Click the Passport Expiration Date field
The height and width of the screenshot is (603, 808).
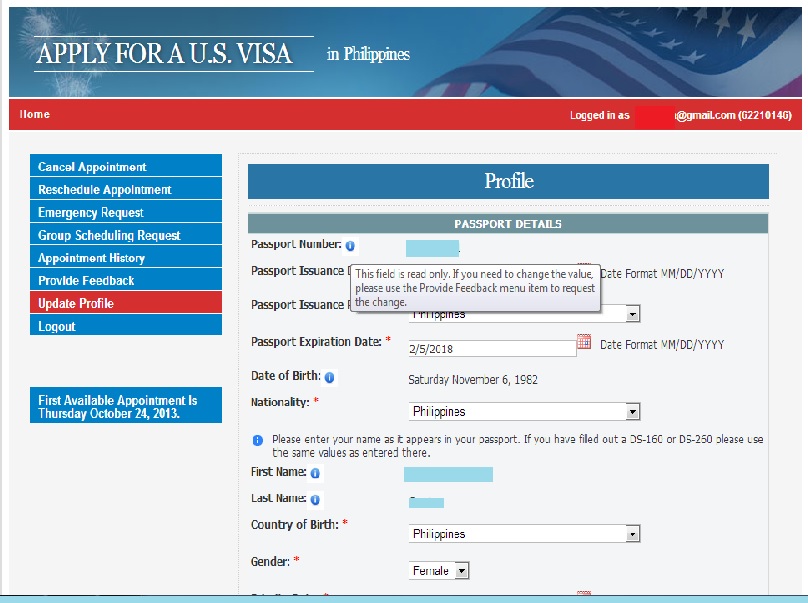493,348
